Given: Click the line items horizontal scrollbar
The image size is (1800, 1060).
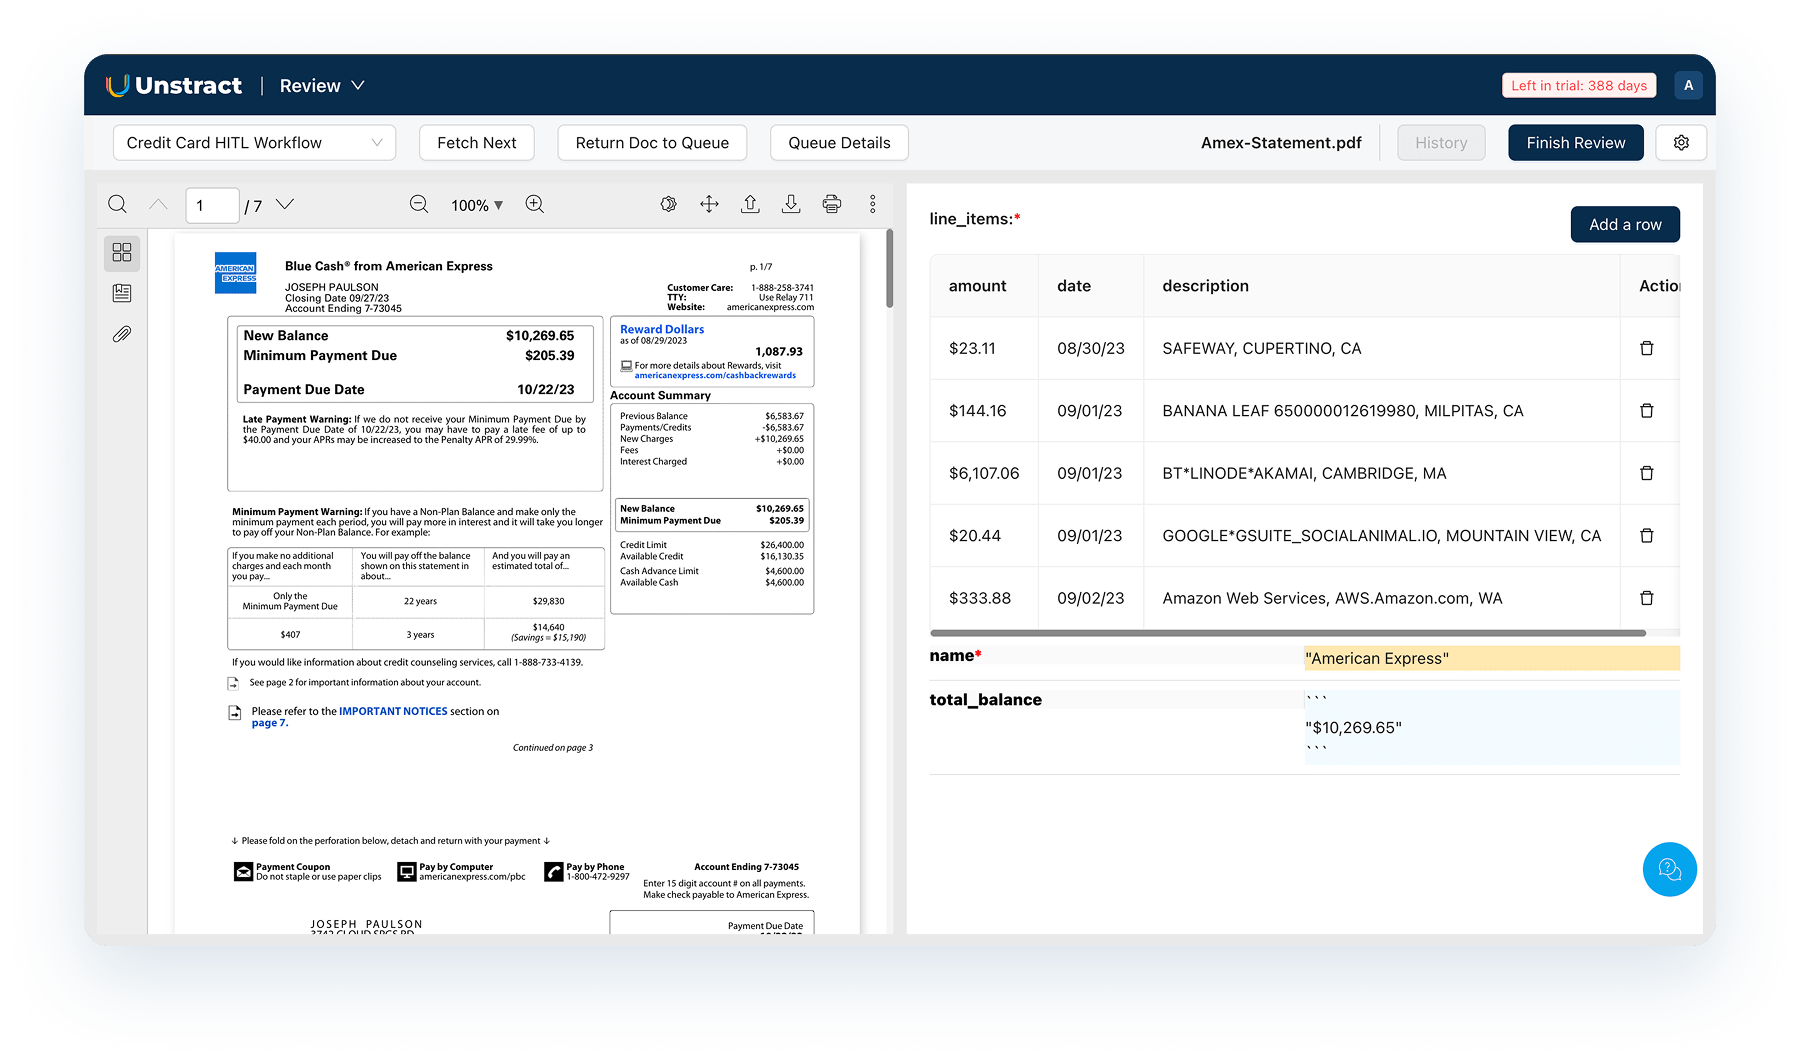Looking at the screenshot, I should pyautogui.click(x=1287, y=633).
